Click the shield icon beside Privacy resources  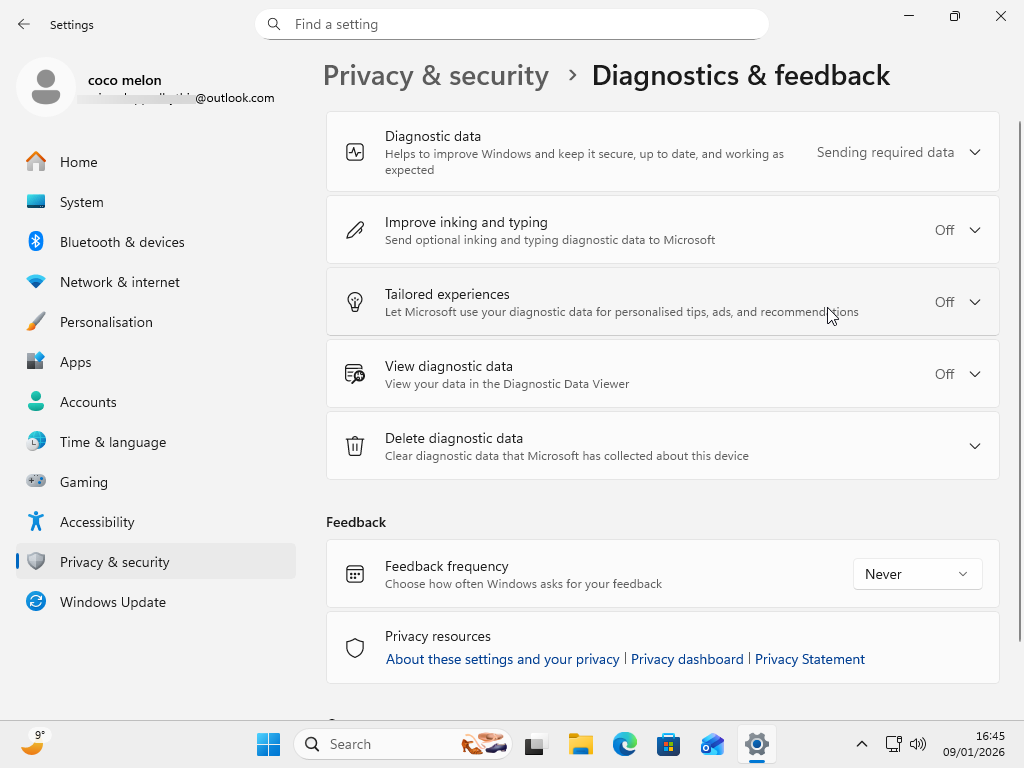click(355, 647)
